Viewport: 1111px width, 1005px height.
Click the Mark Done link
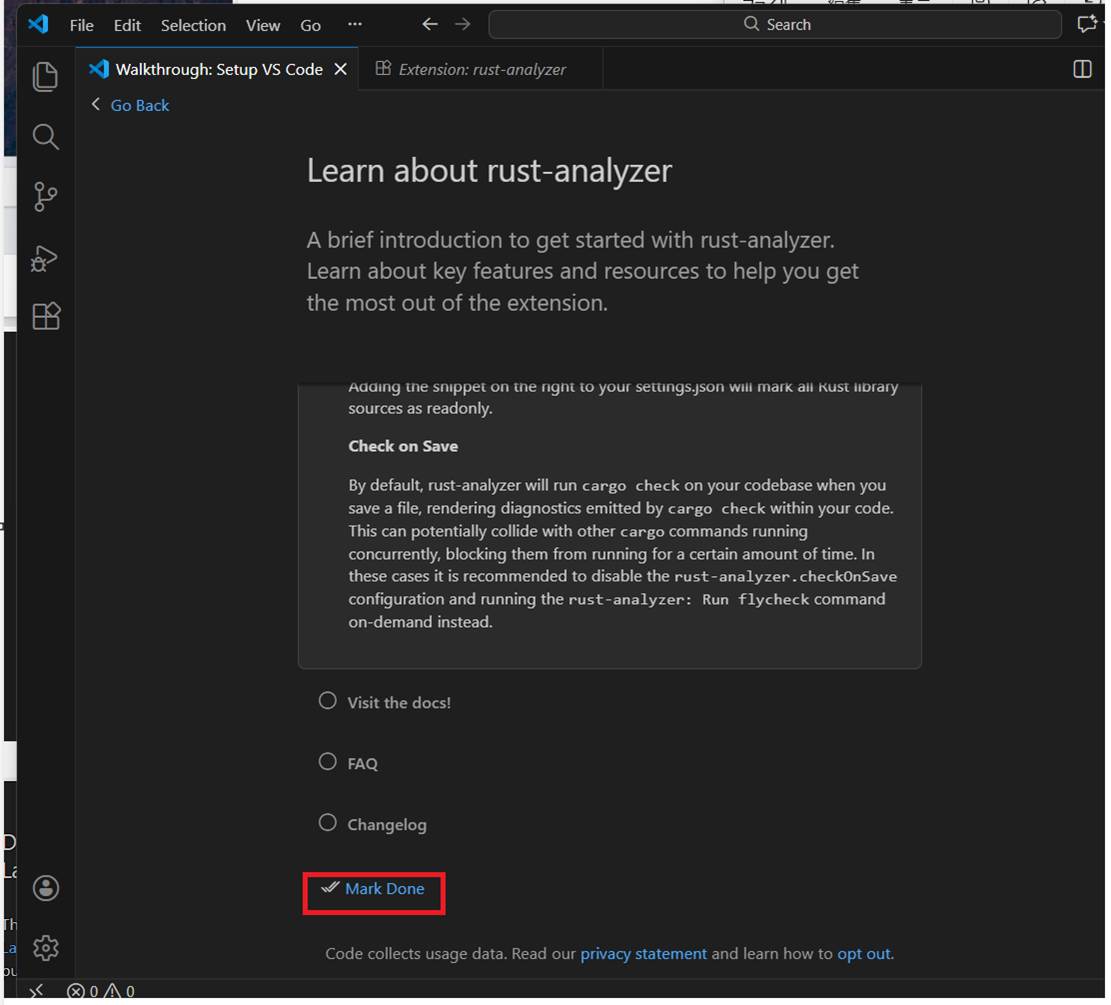pos(384,889)
